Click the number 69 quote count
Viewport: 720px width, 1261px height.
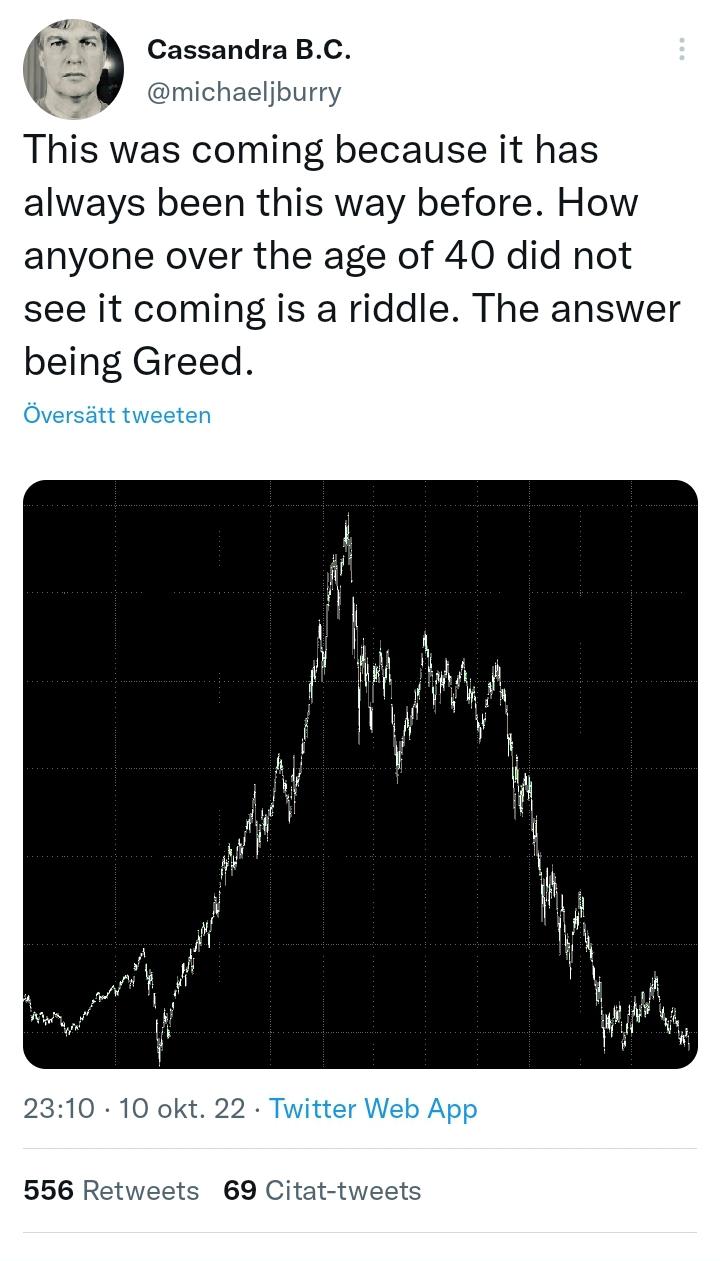(x=240, y=1190)
